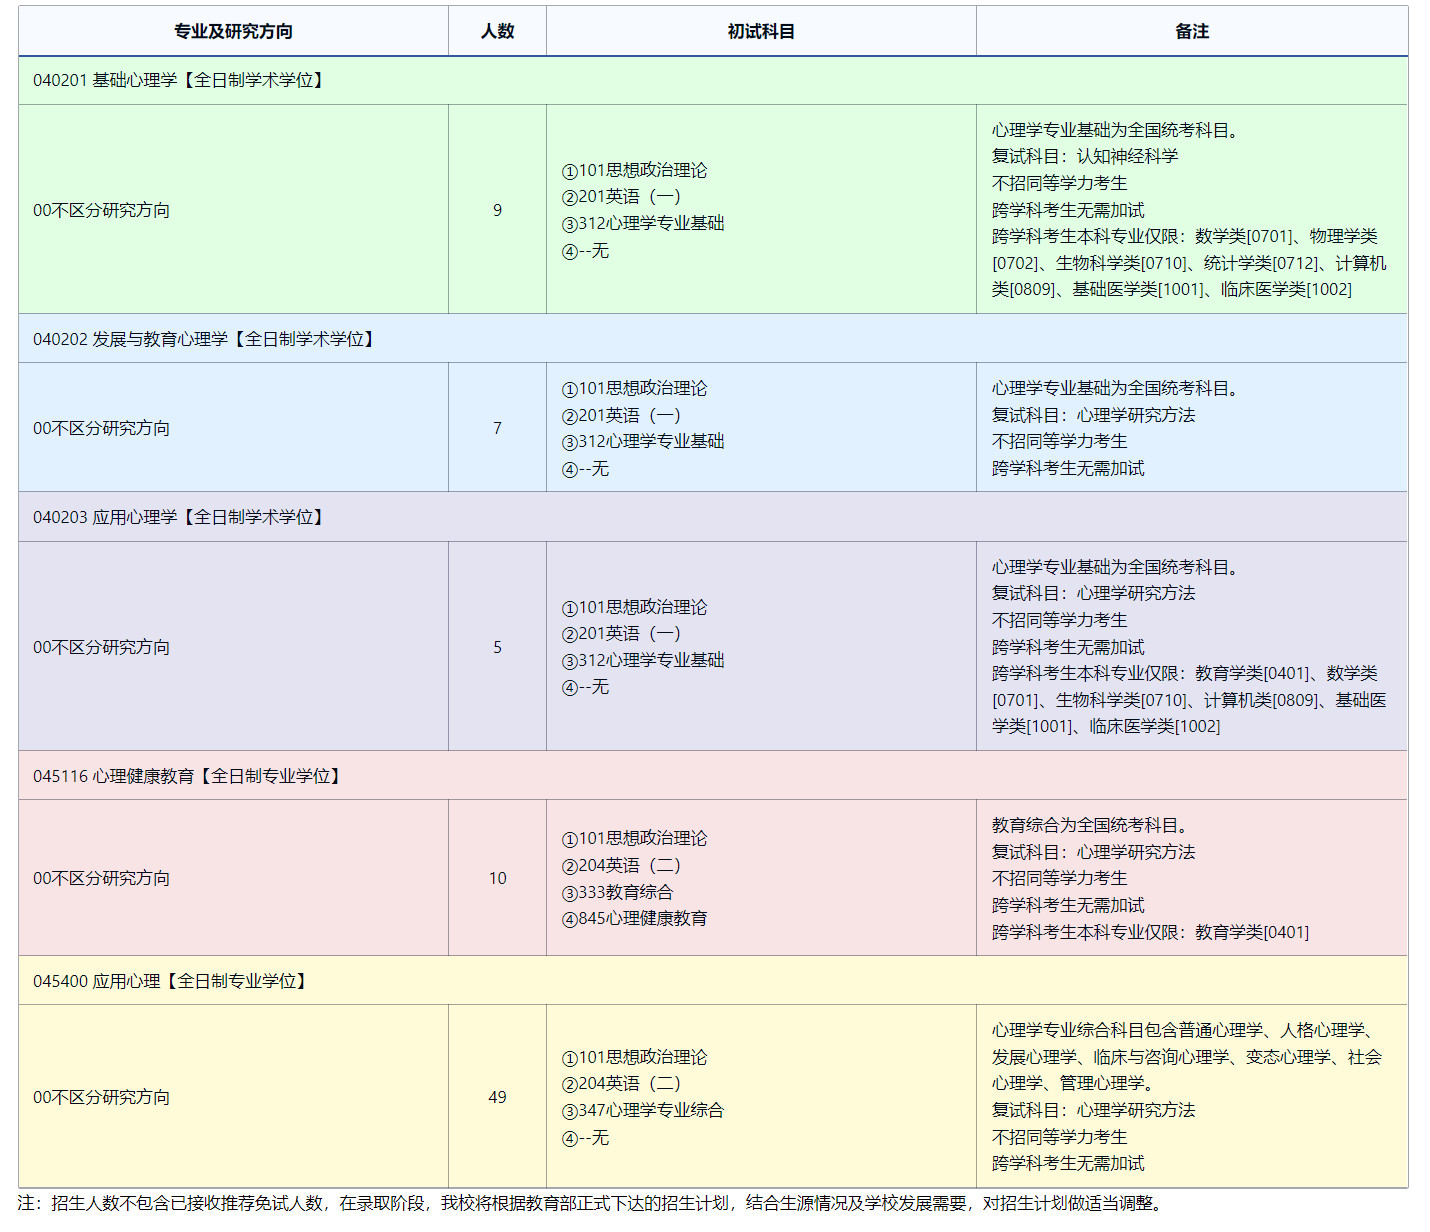Click the enrollment number 10 cell
The height and width of the screenshot is (1232, 1430).
tap(497, 878)
